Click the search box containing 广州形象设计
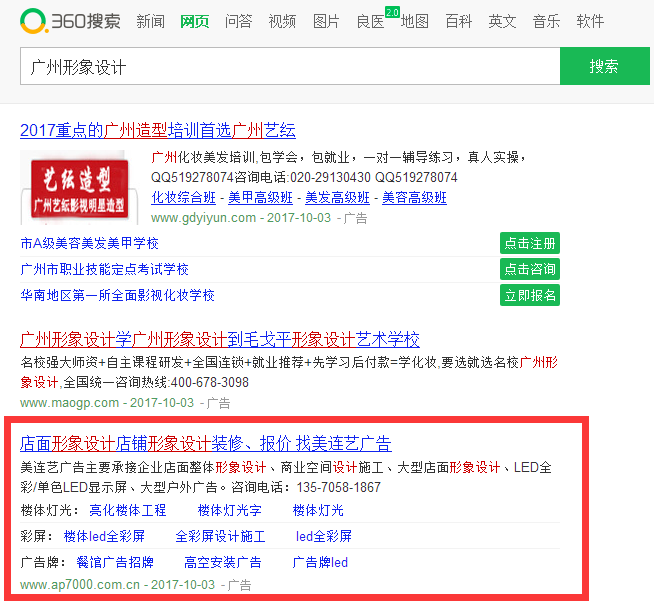The image size is (654, 604). (289, 67)
